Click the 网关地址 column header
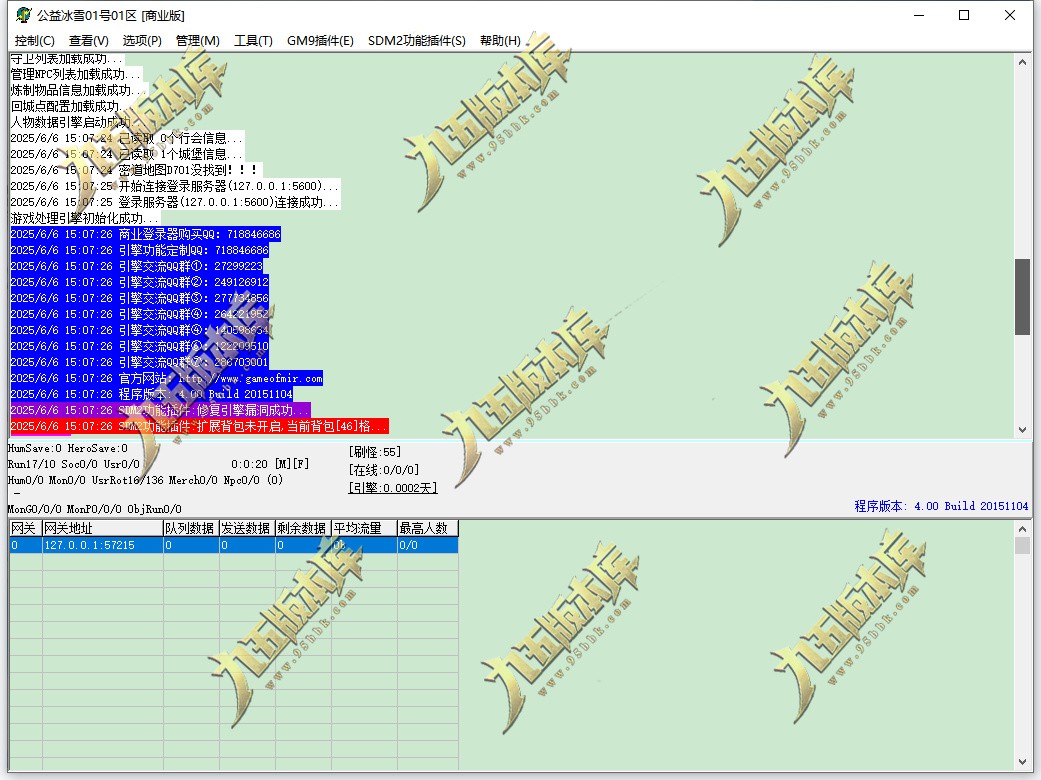This screenshot has width=1041, height=780. [103, 528]
